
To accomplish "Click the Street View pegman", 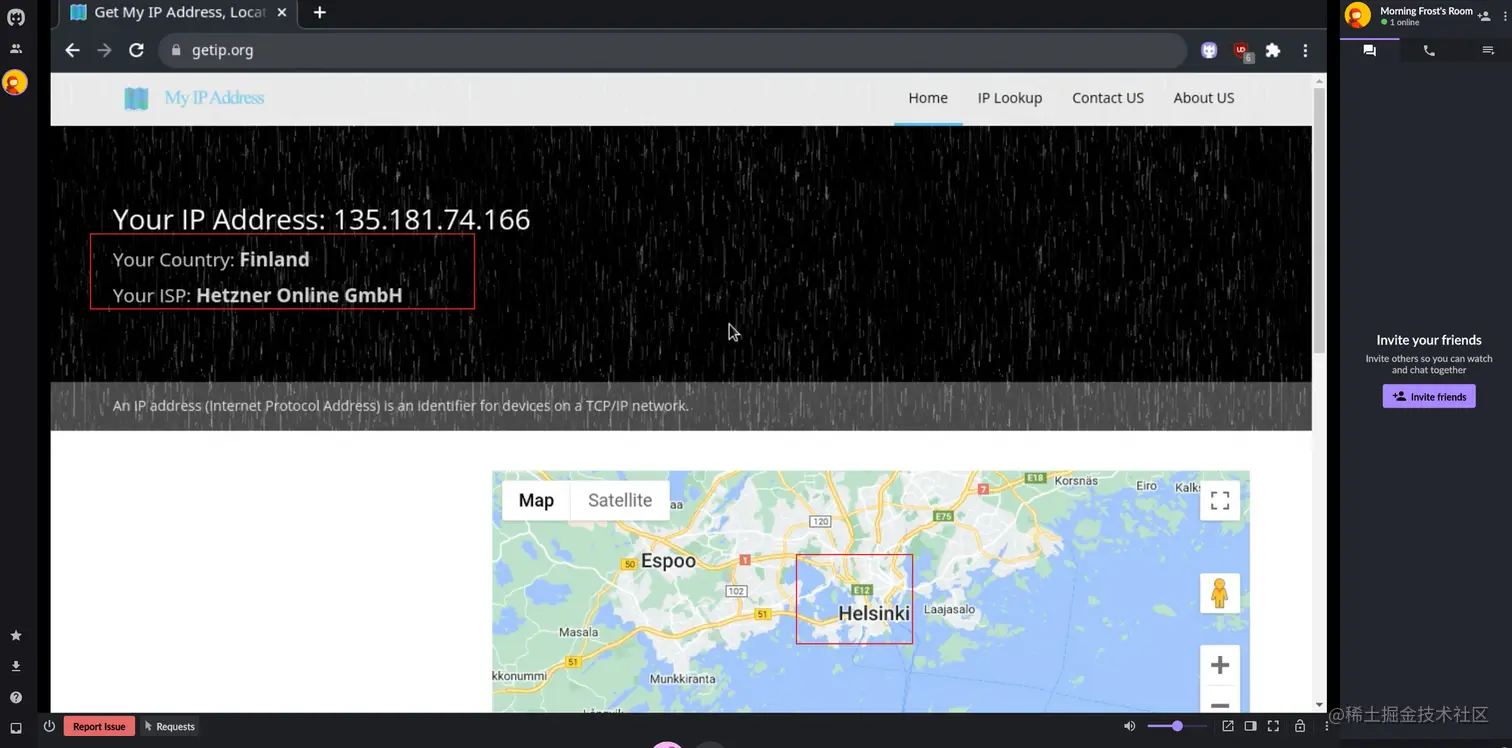I will 1220,593.
